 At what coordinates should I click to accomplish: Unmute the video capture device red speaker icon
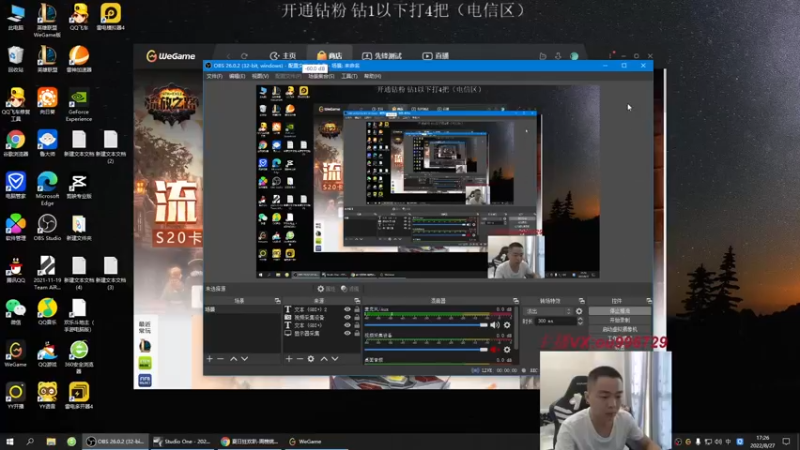pos(494,349)
